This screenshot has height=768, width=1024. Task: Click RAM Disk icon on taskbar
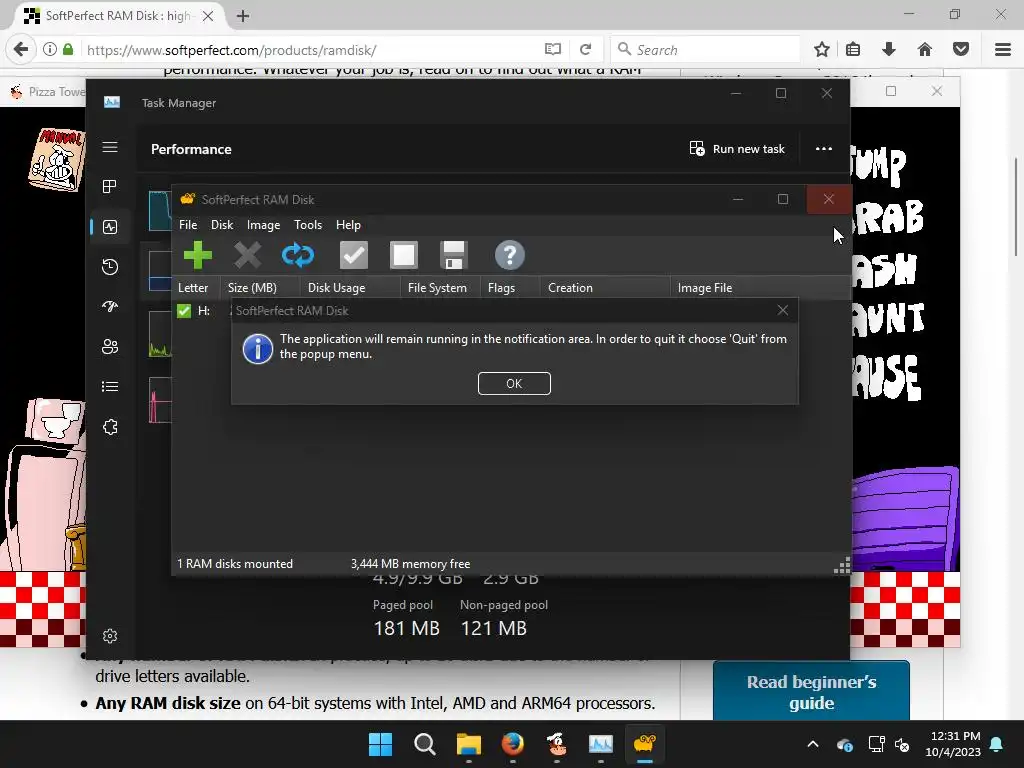645,744
